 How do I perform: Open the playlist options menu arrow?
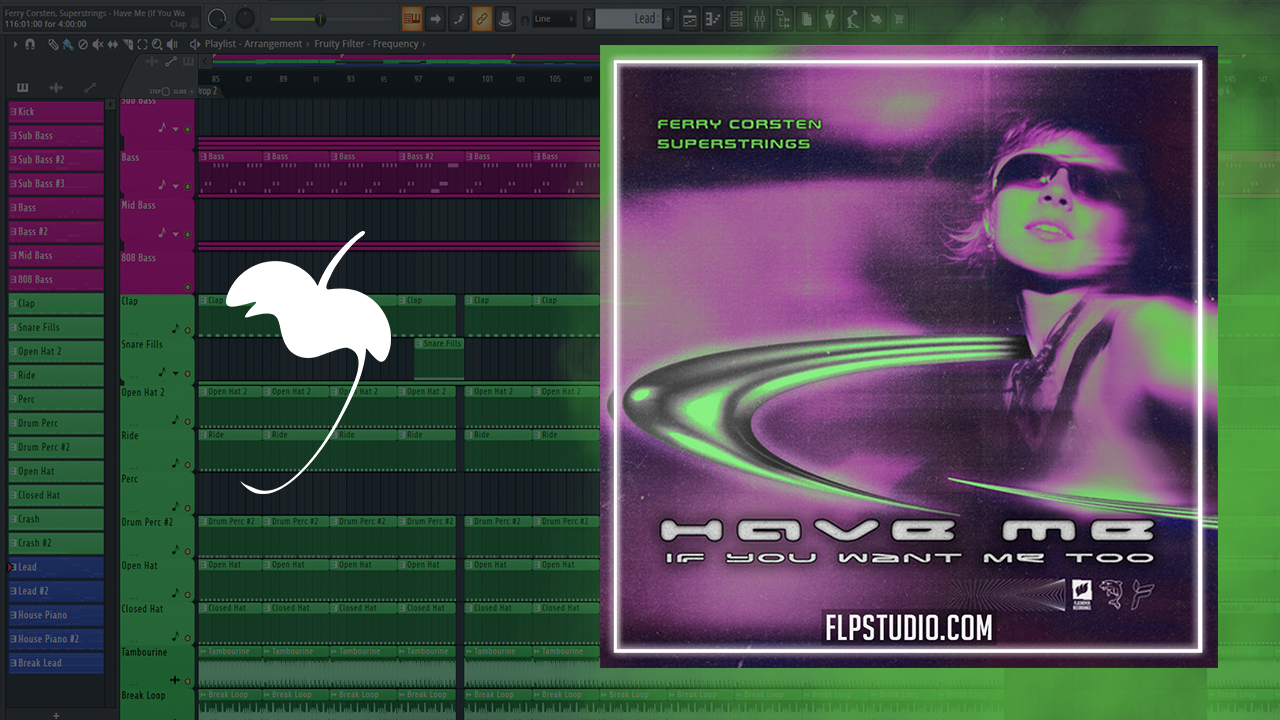(15, 44)
